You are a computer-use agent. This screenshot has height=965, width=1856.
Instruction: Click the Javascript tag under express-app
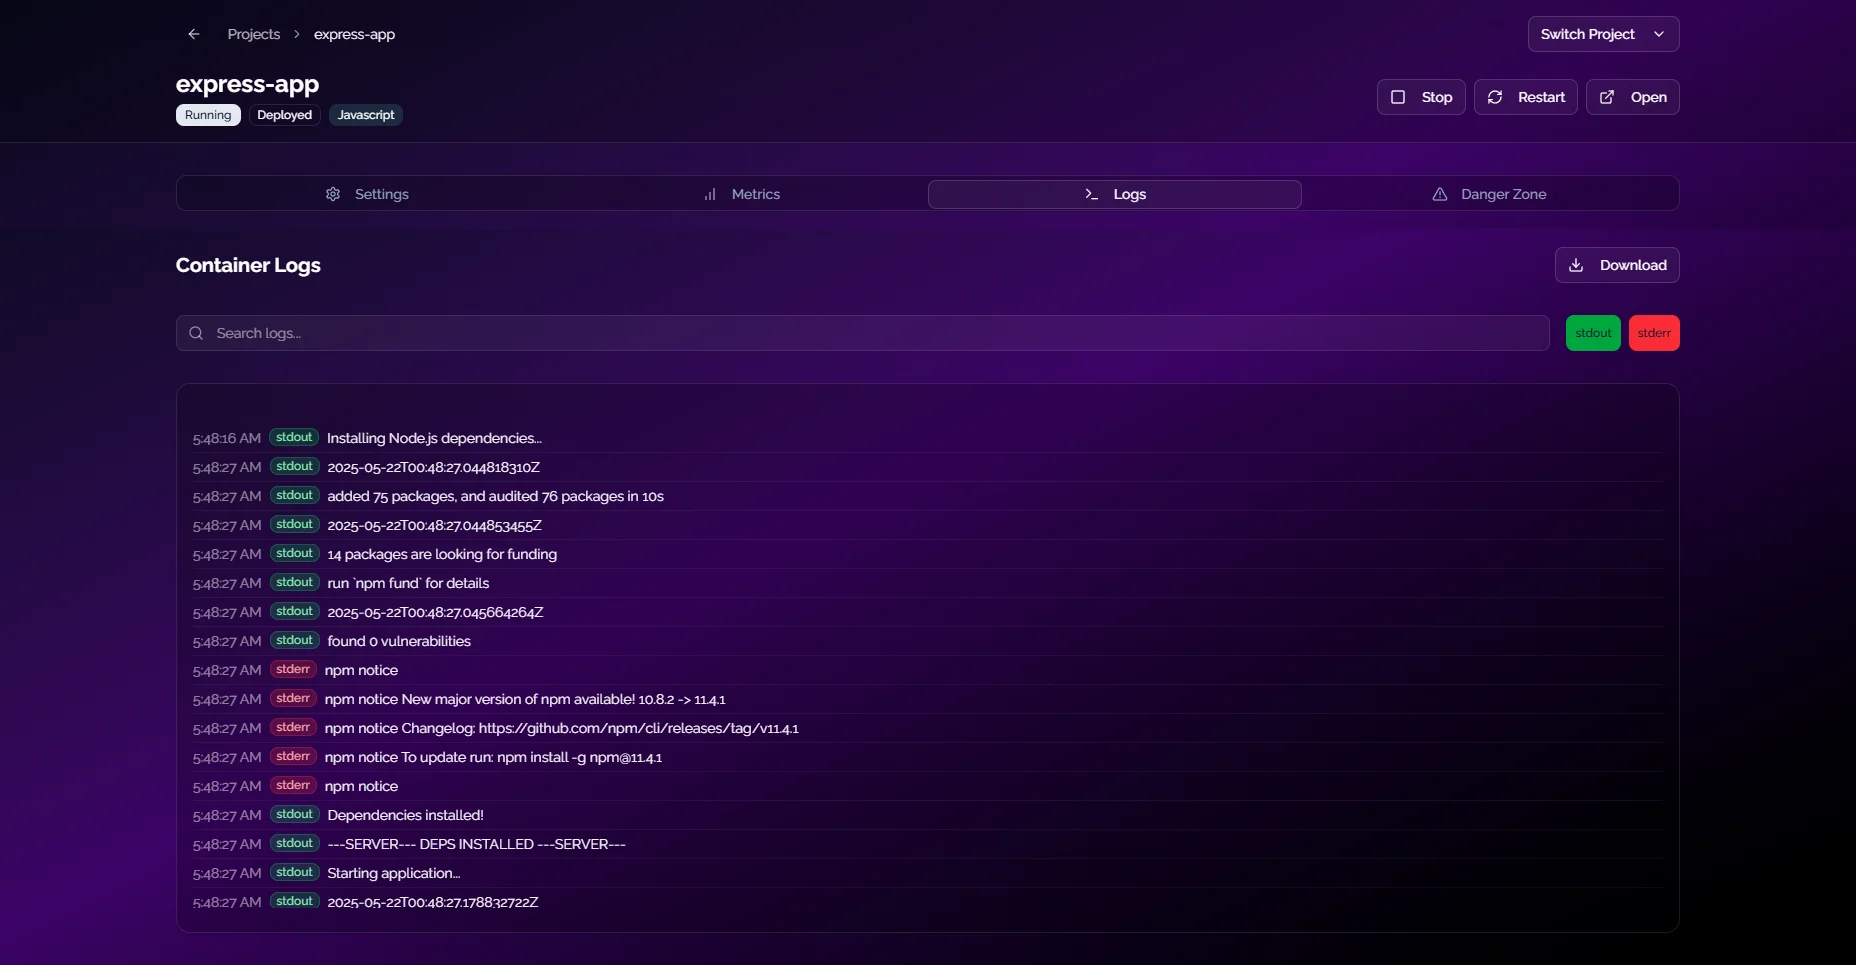coord(365,114)
